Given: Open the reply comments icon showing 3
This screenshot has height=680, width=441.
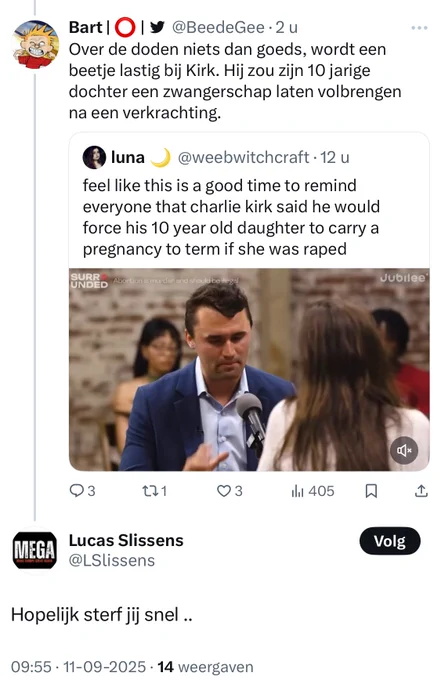Looking at the screenshot, I should (x=82, y=491).
